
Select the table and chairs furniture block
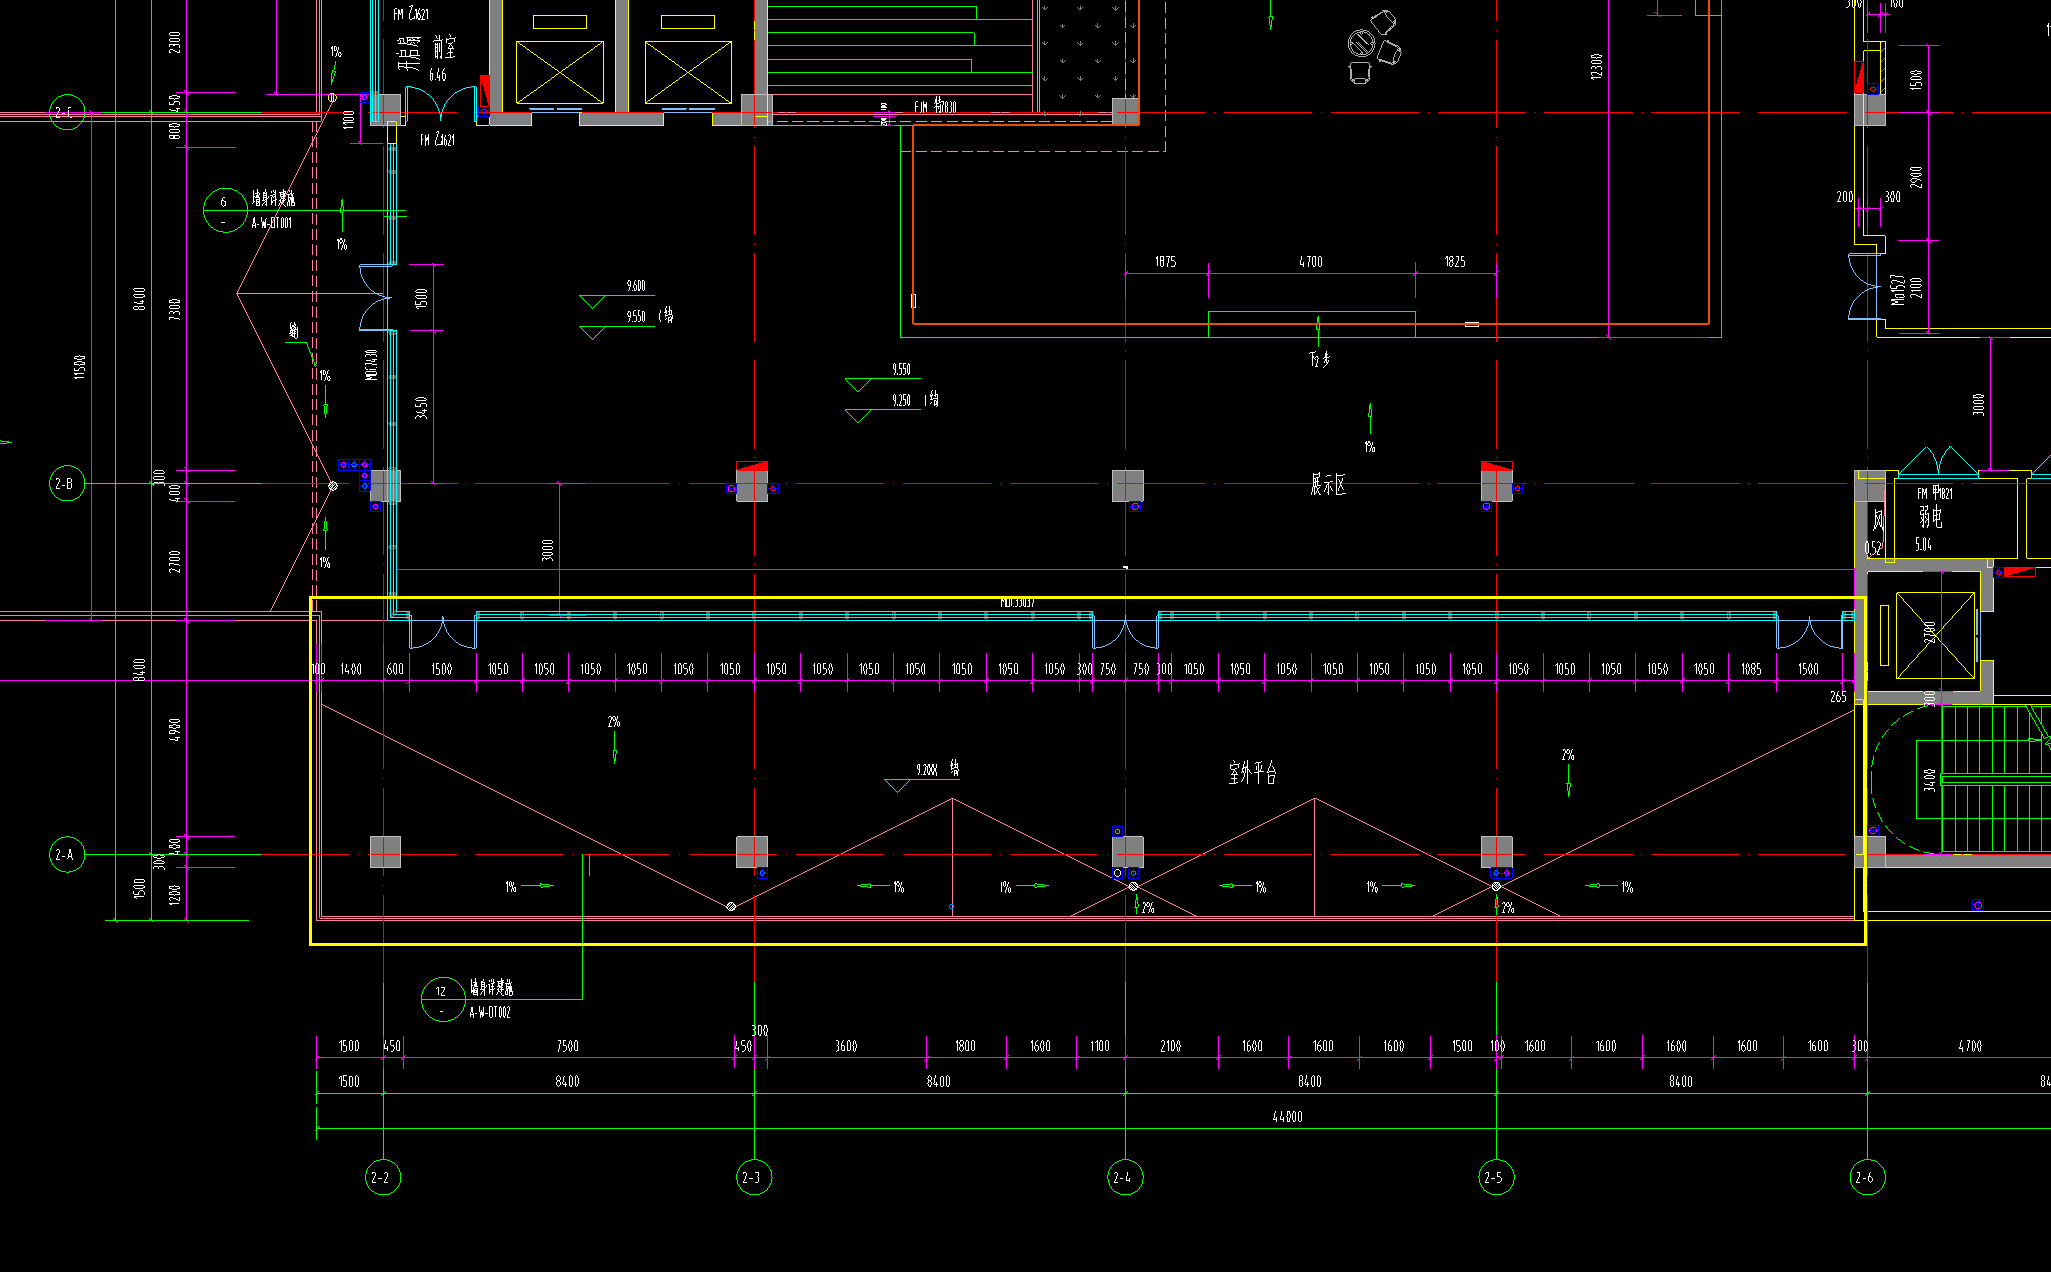pos(1374,47)
